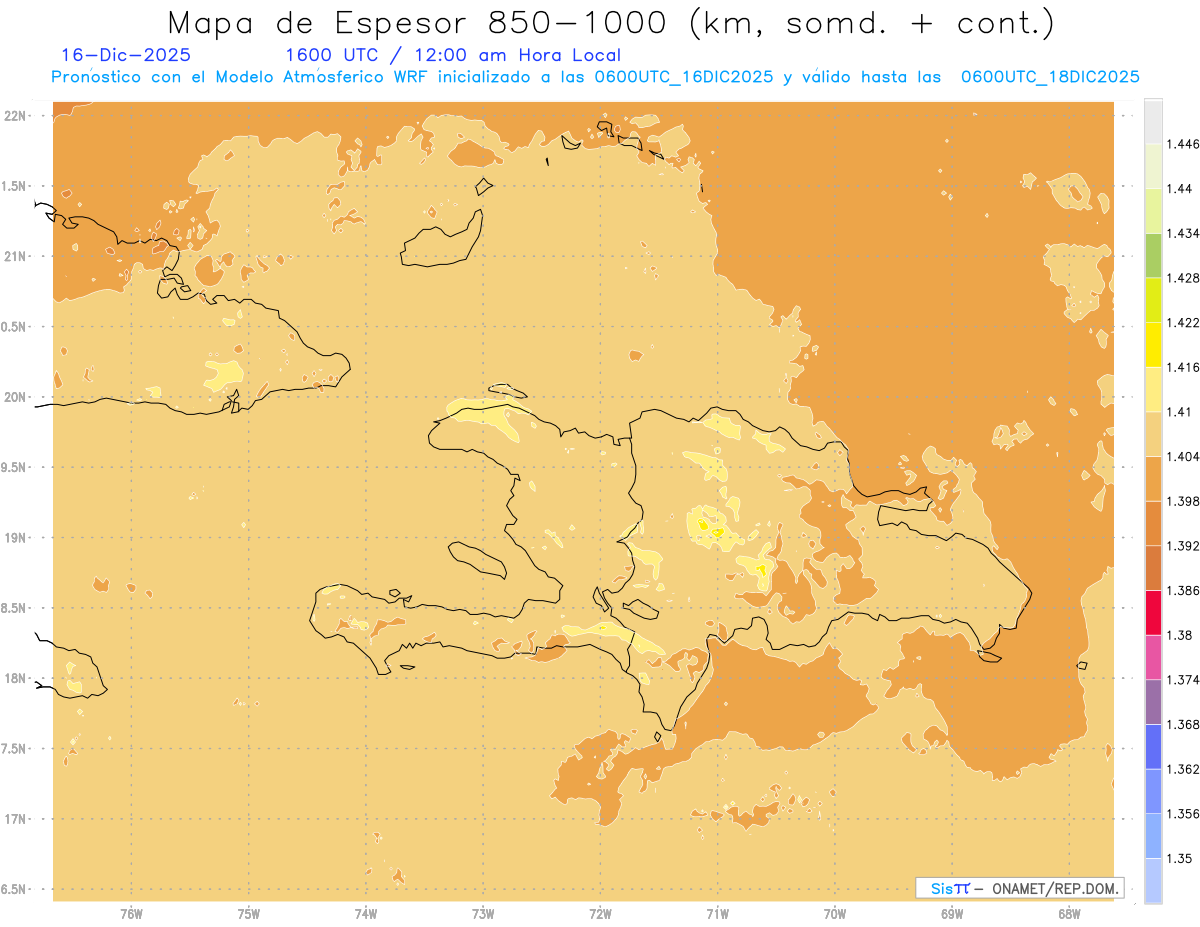Click the "70W" longitude label
Viewport: 1200px width, 927px height.
834,914
